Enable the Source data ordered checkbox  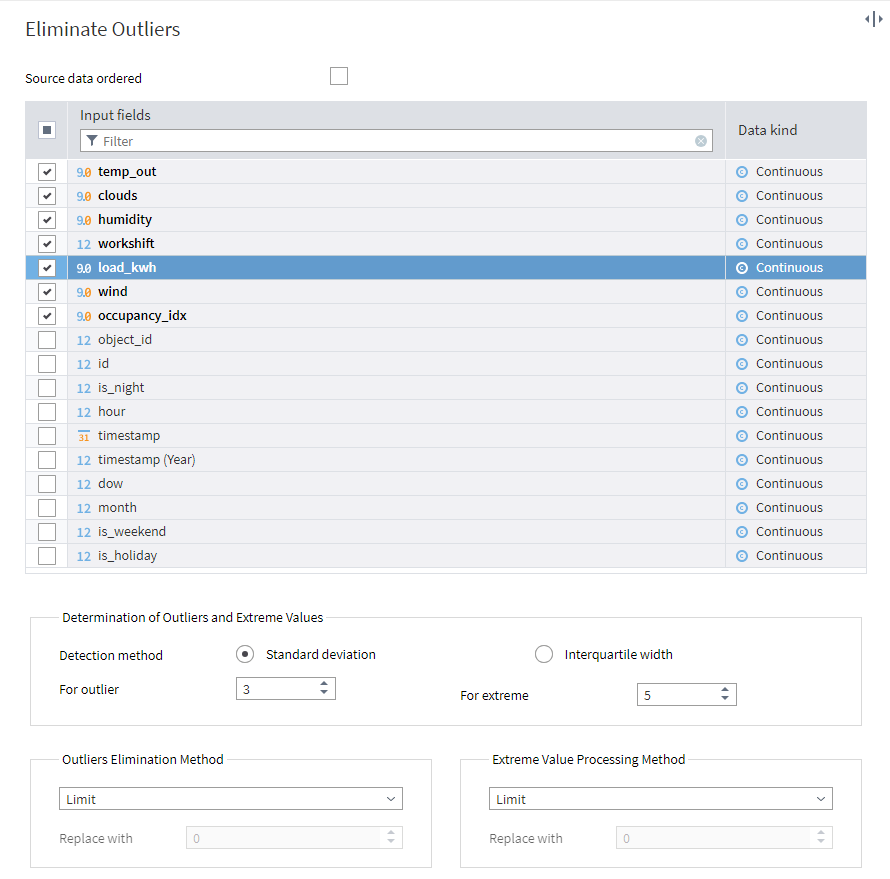tap(339, 76)
